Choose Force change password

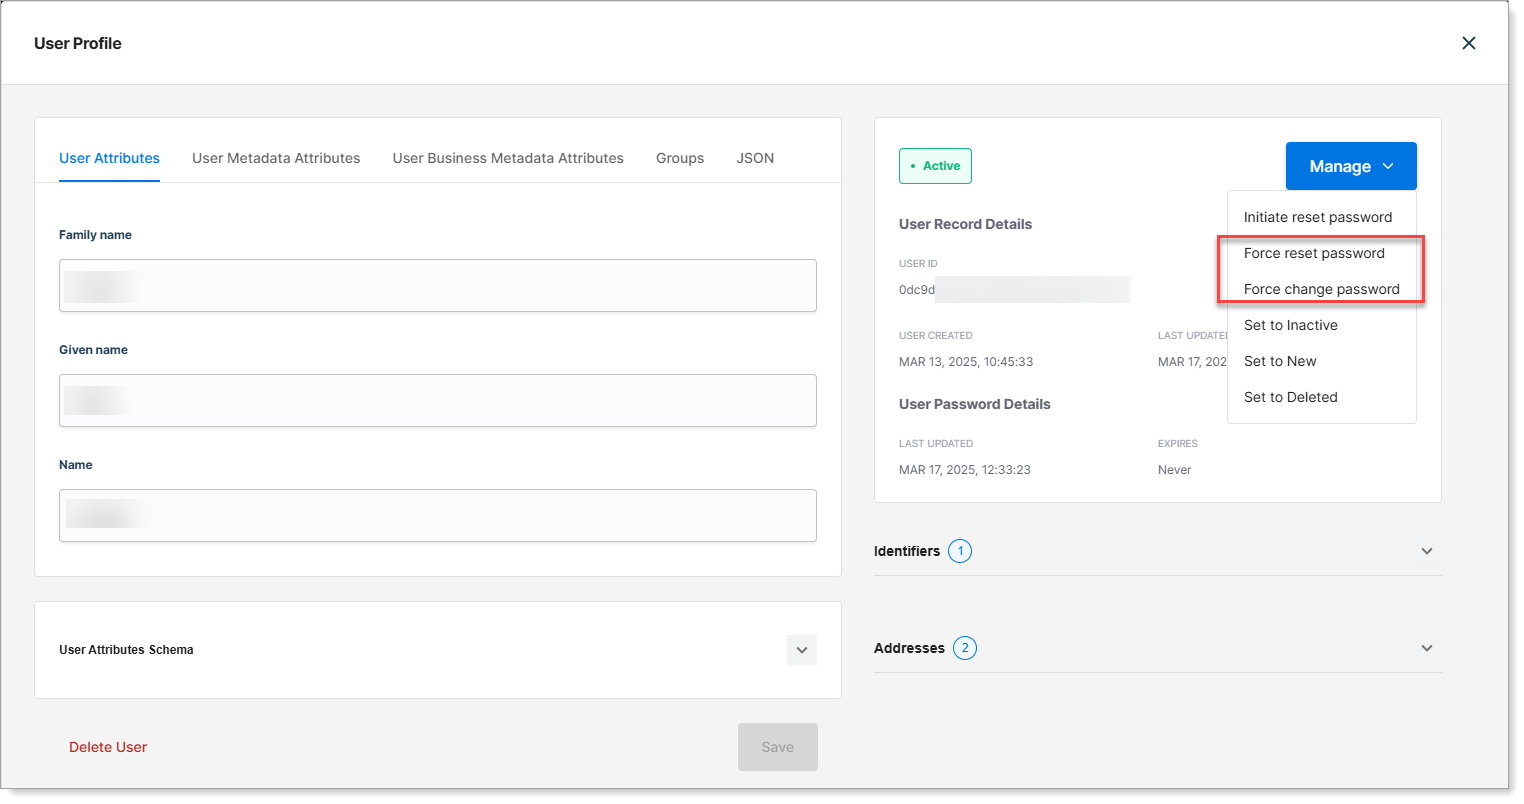coord(1321,289)
